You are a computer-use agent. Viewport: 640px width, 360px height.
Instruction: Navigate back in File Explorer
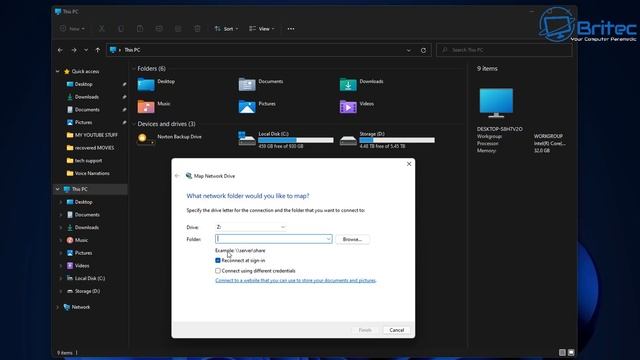tap(60, 50)
